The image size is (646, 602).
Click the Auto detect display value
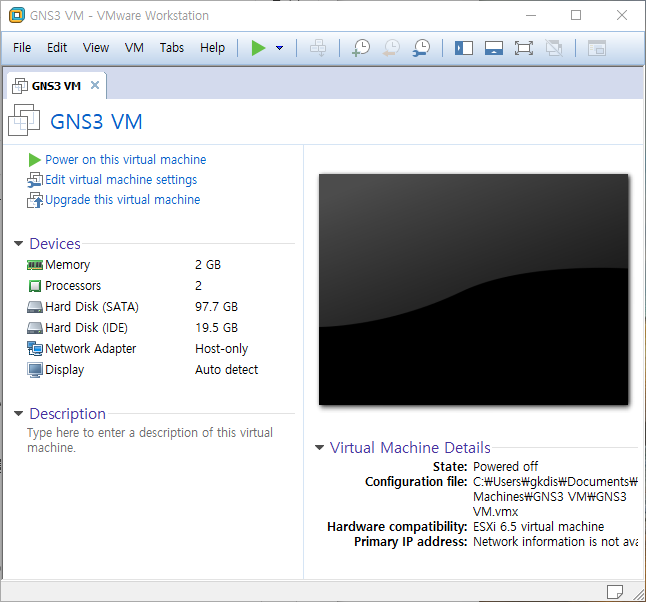[227, 370]
